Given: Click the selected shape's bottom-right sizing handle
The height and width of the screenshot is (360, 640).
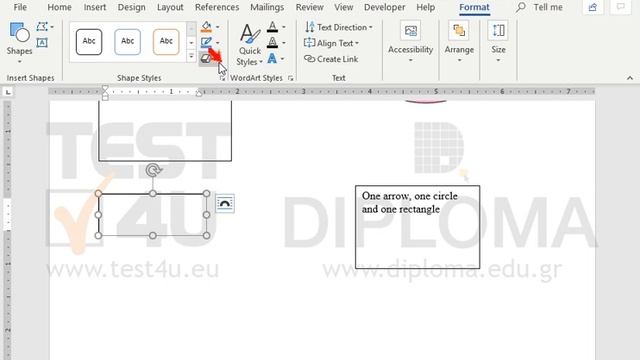Looking at the screenshot, I should (206, 236).
